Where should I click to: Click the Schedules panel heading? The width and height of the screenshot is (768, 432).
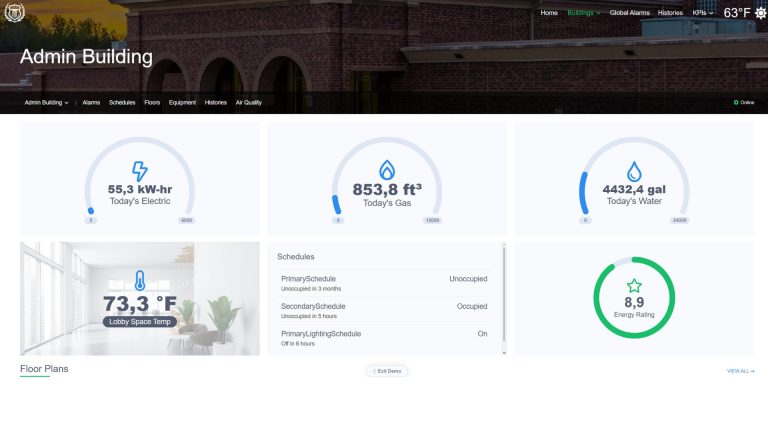[296, 257]
